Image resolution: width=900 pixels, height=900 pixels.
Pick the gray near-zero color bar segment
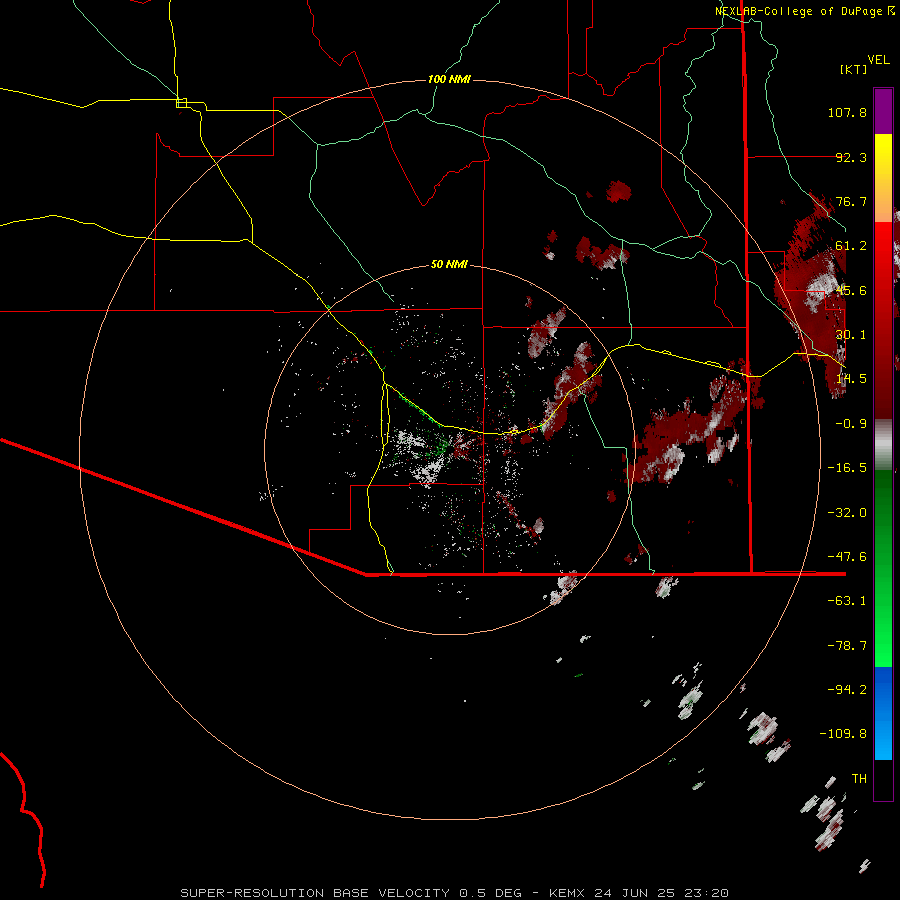pos(883,445)
